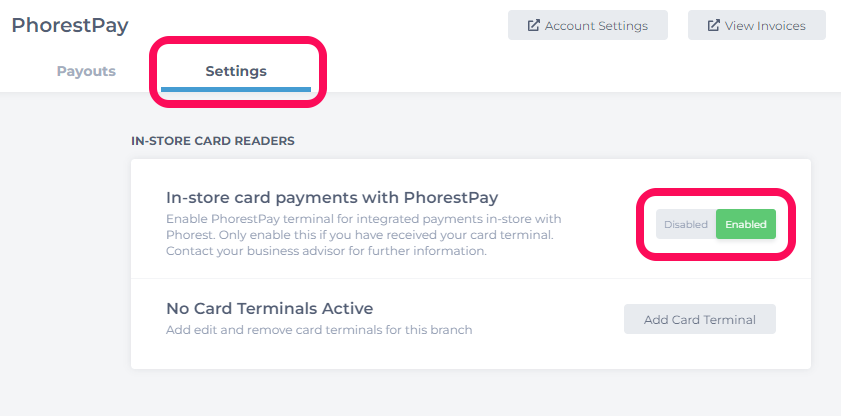Image resolution: width=841 pixels, height=416 pixels.
Task: Click the divider line between the card reader rows
Action: (x=471, y=278)
